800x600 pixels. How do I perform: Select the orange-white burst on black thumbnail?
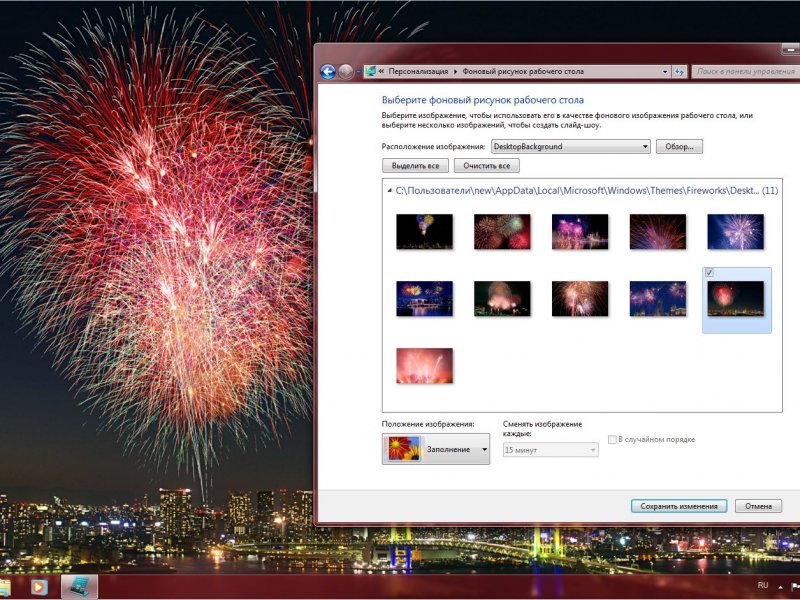(x=580, y=298)
